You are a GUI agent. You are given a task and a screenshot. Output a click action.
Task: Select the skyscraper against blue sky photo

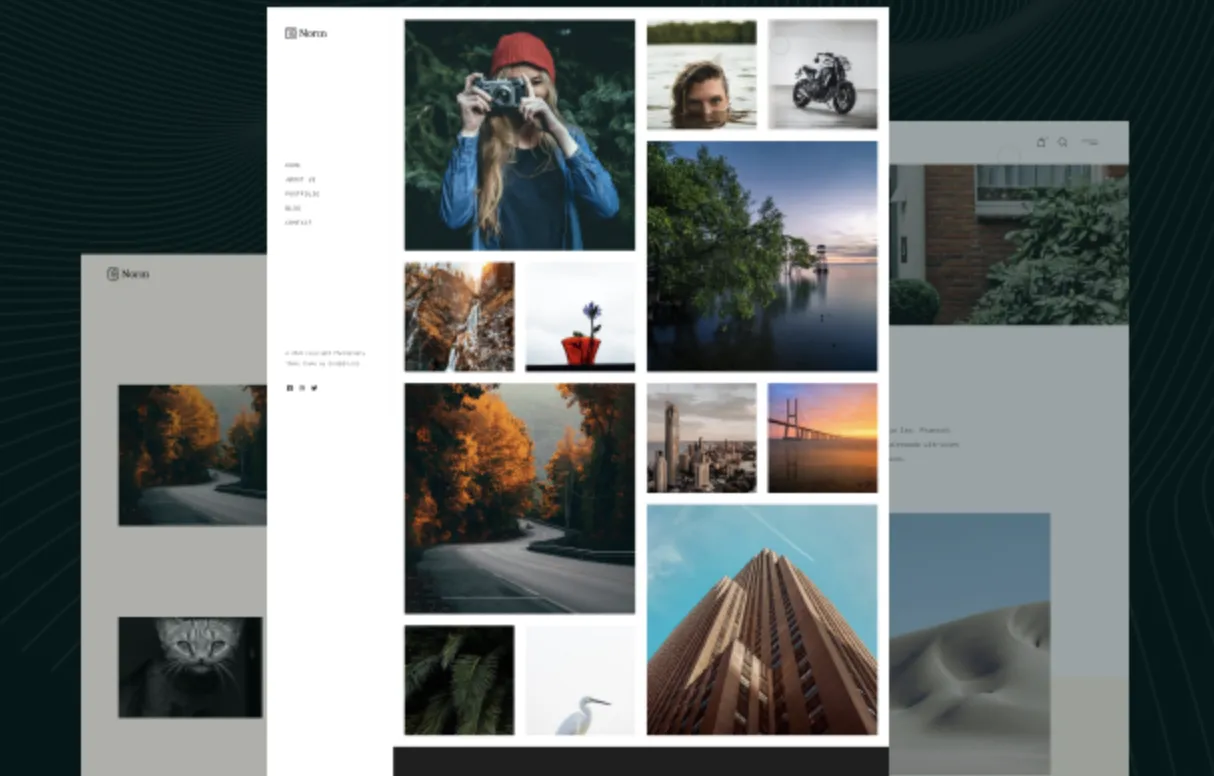pos(762,620)
